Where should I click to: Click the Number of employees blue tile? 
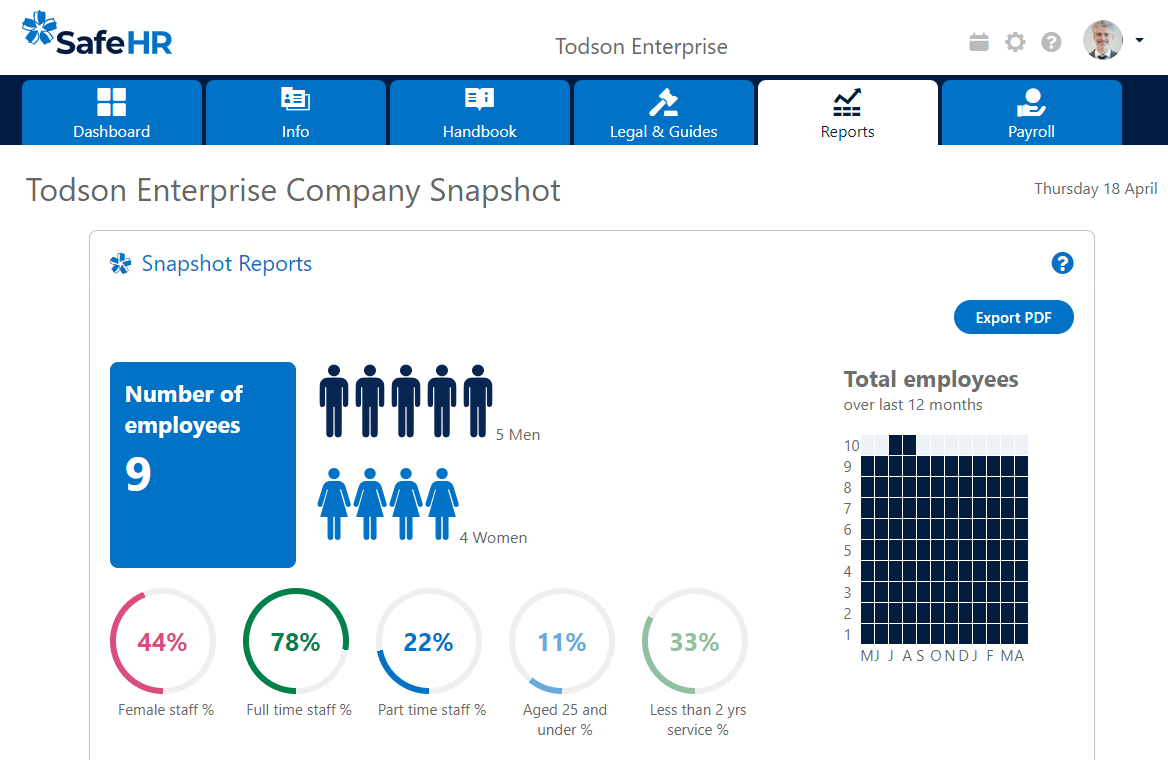point(202,464)
